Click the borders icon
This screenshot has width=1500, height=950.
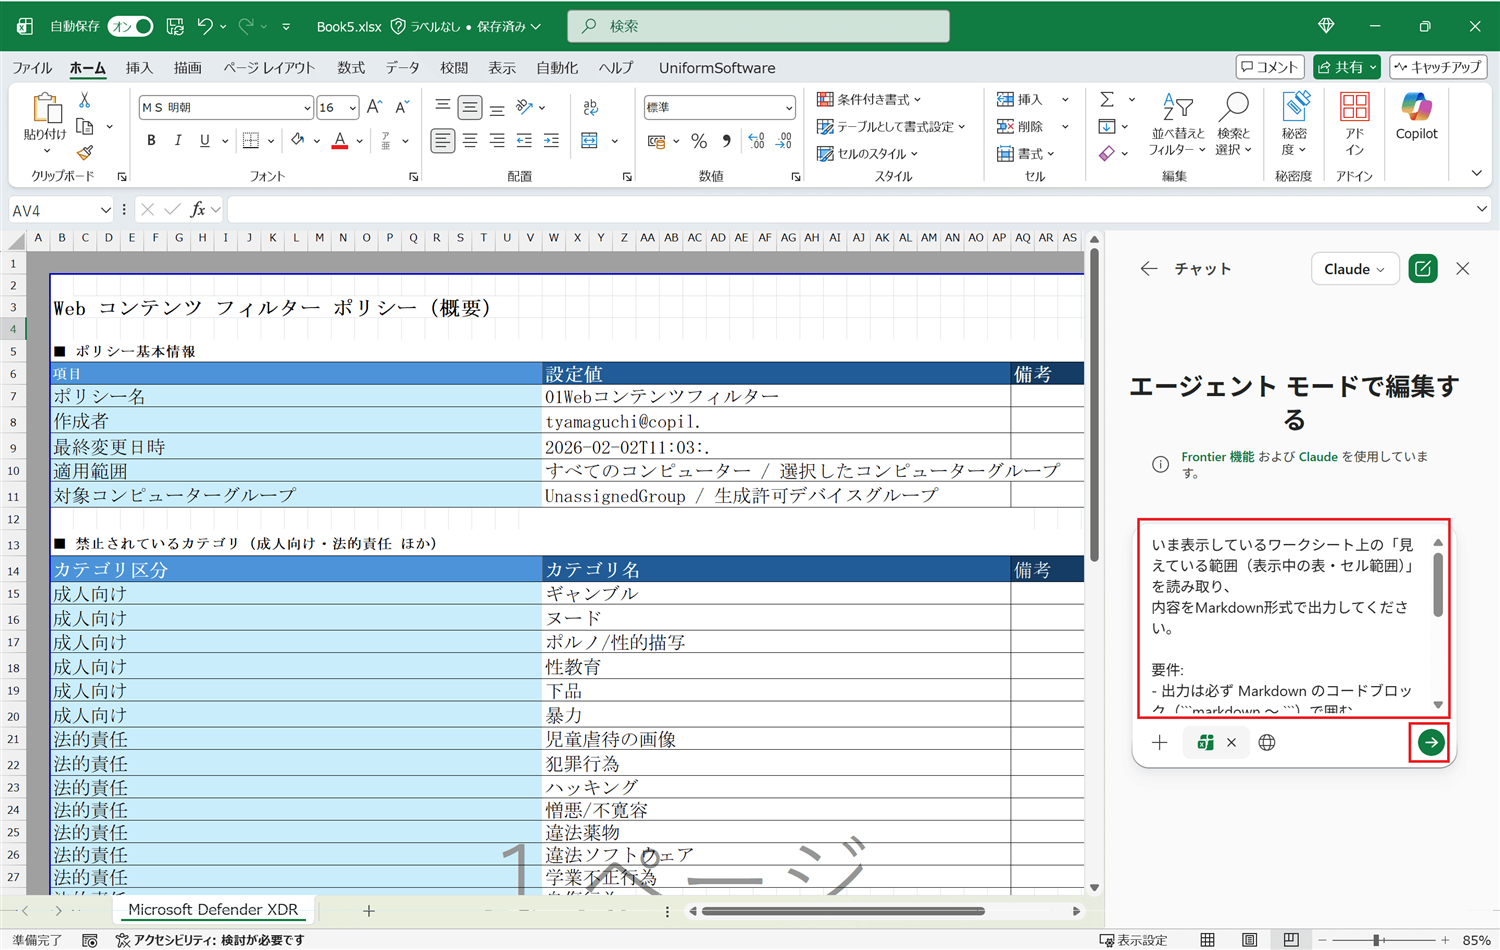point(251,141)
